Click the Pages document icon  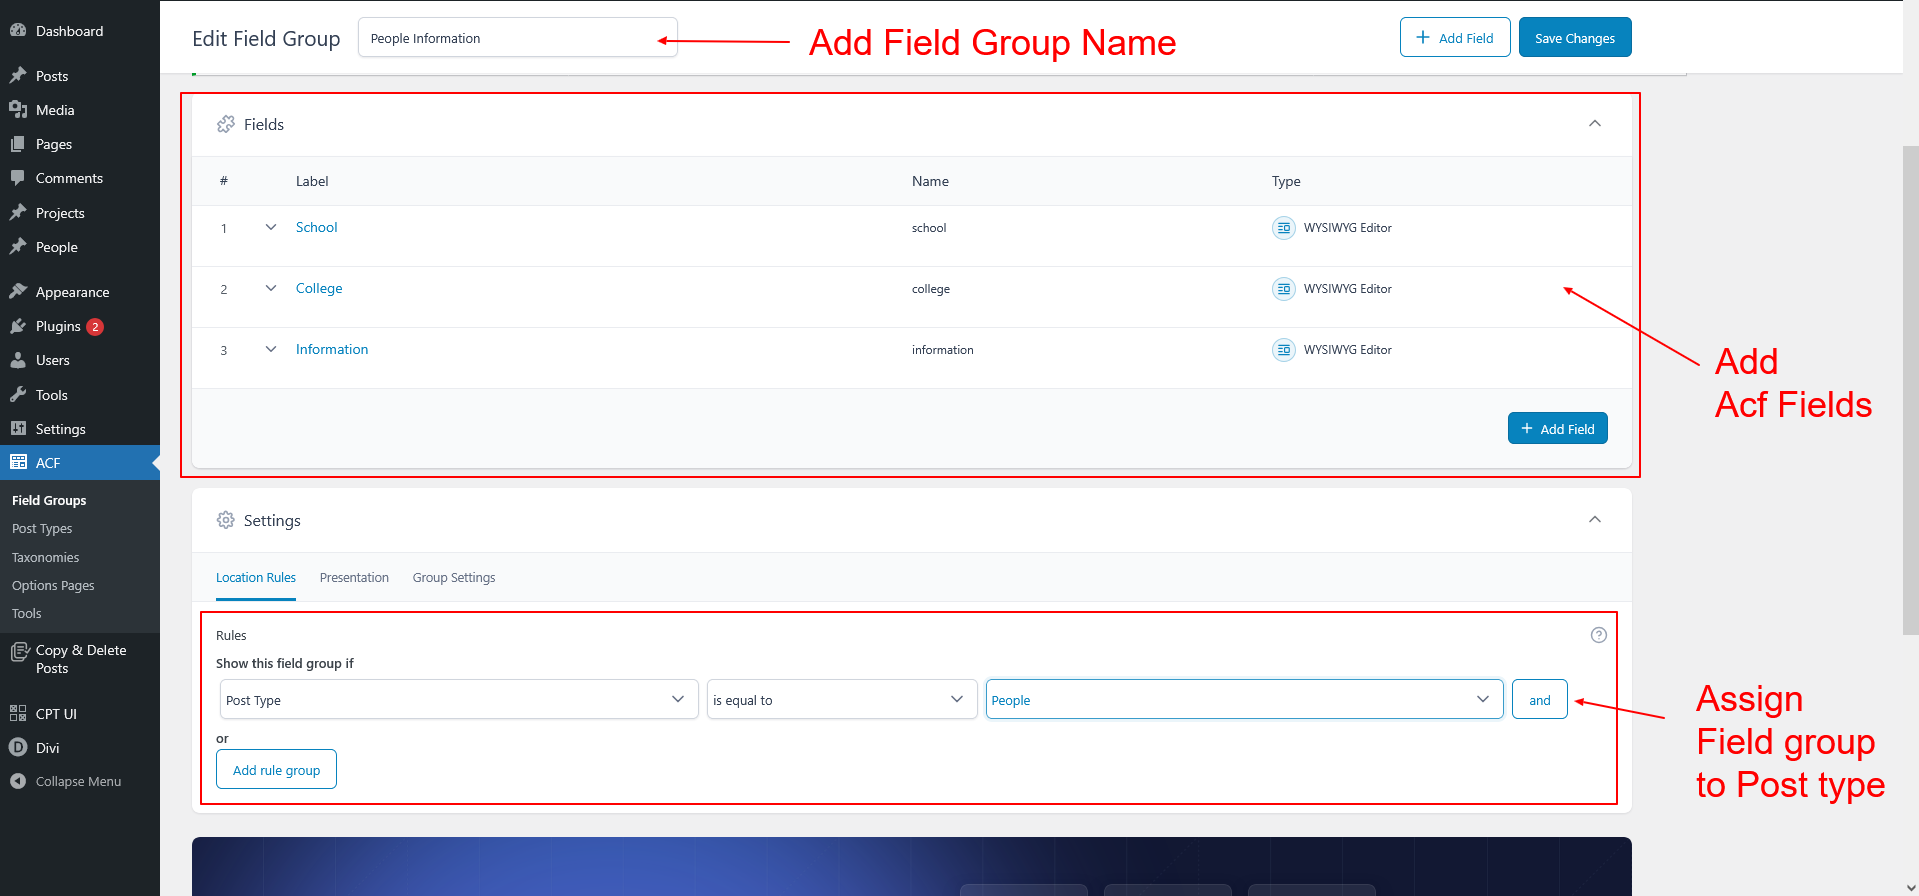click(x=18, y=144)
